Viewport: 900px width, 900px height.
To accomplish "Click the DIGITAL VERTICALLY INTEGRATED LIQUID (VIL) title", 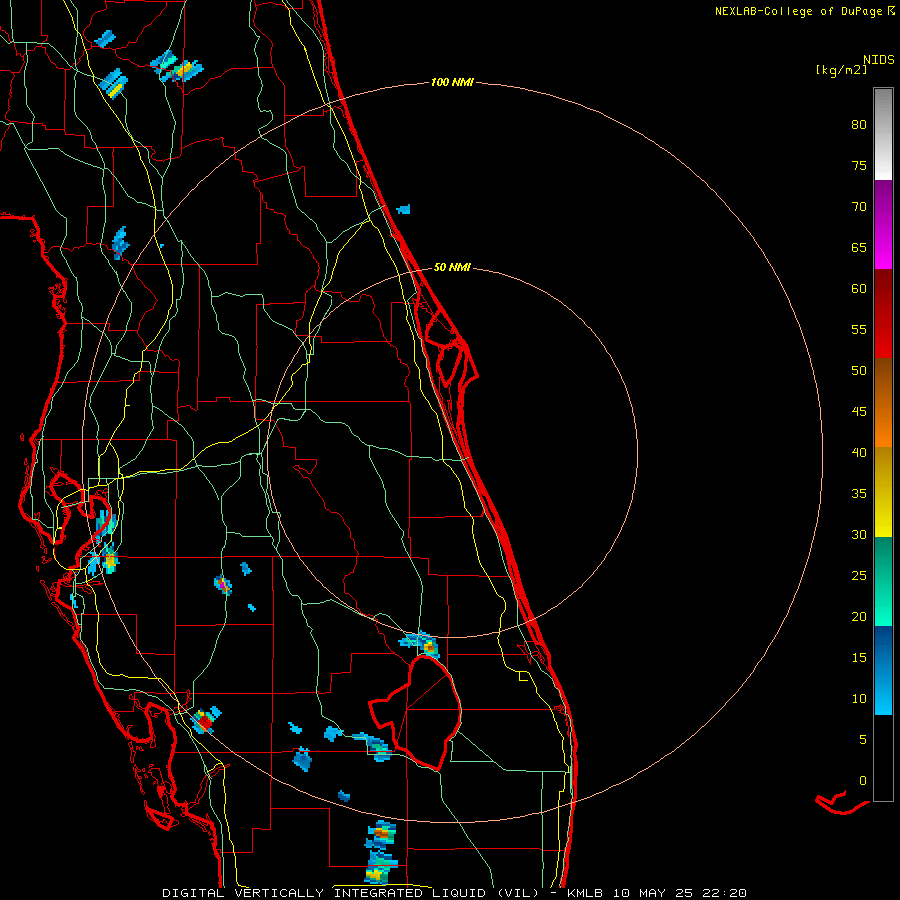I will click(x=351, y=893).
